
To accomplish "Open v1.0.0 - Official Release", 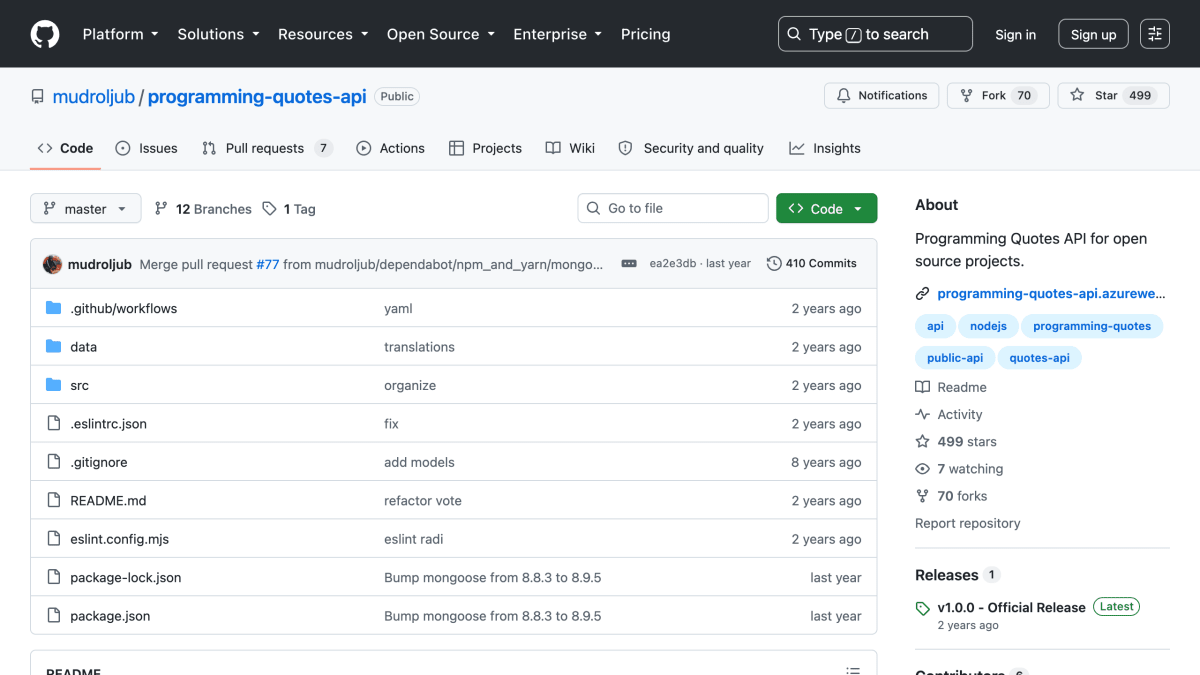I will [x=1011, y=607].
